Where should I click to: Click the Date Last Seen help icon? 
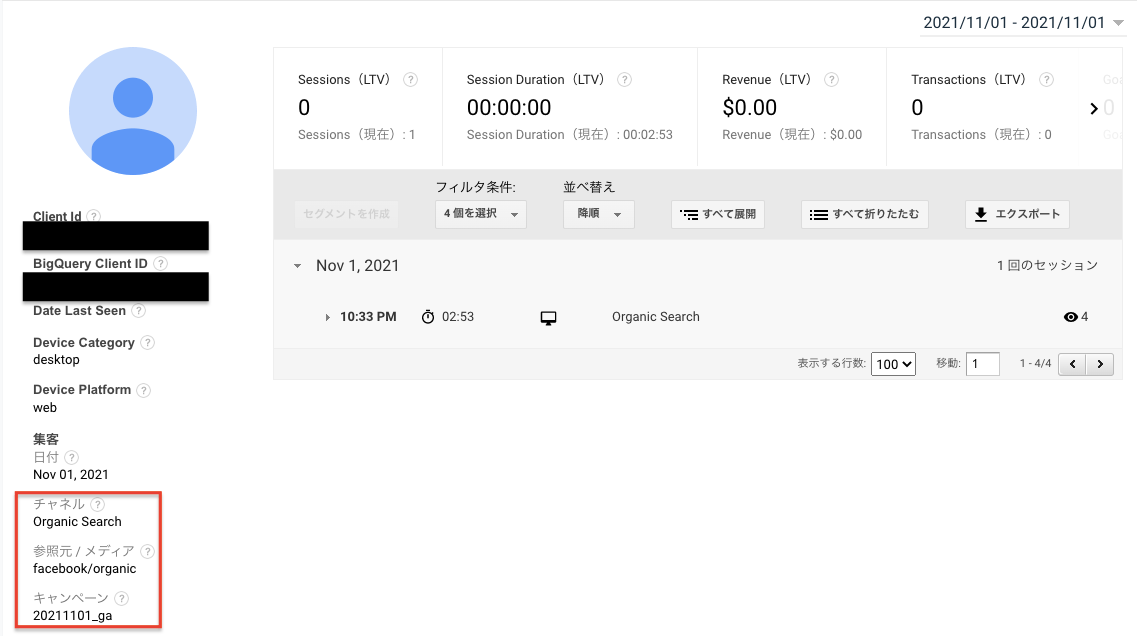[x=138, y=310]
